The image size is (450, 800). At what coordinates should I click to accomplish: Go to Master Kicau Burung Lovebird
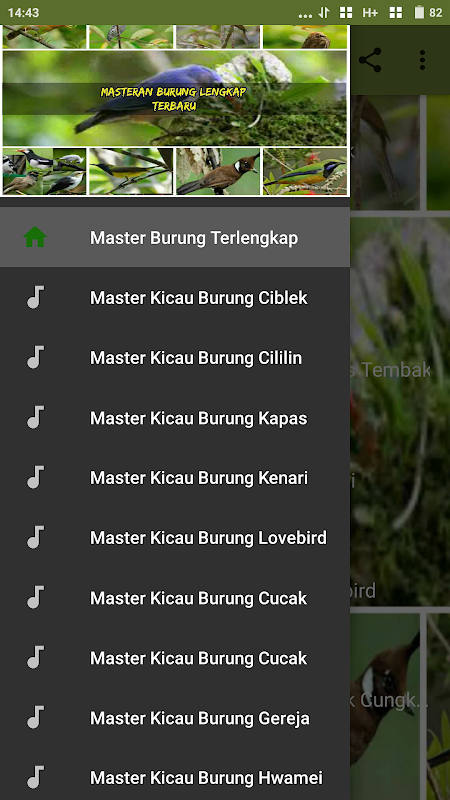[x=175, y=537]
